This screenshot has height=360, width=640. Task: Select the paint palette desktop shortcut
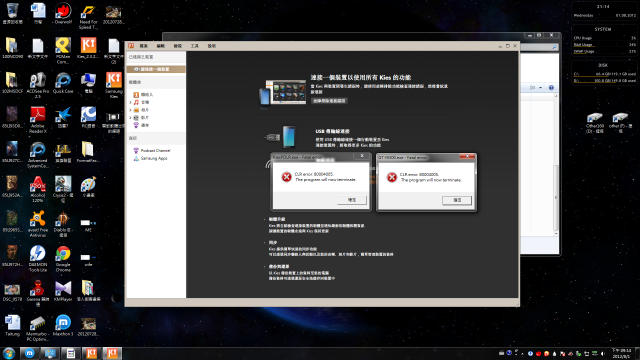88,187
